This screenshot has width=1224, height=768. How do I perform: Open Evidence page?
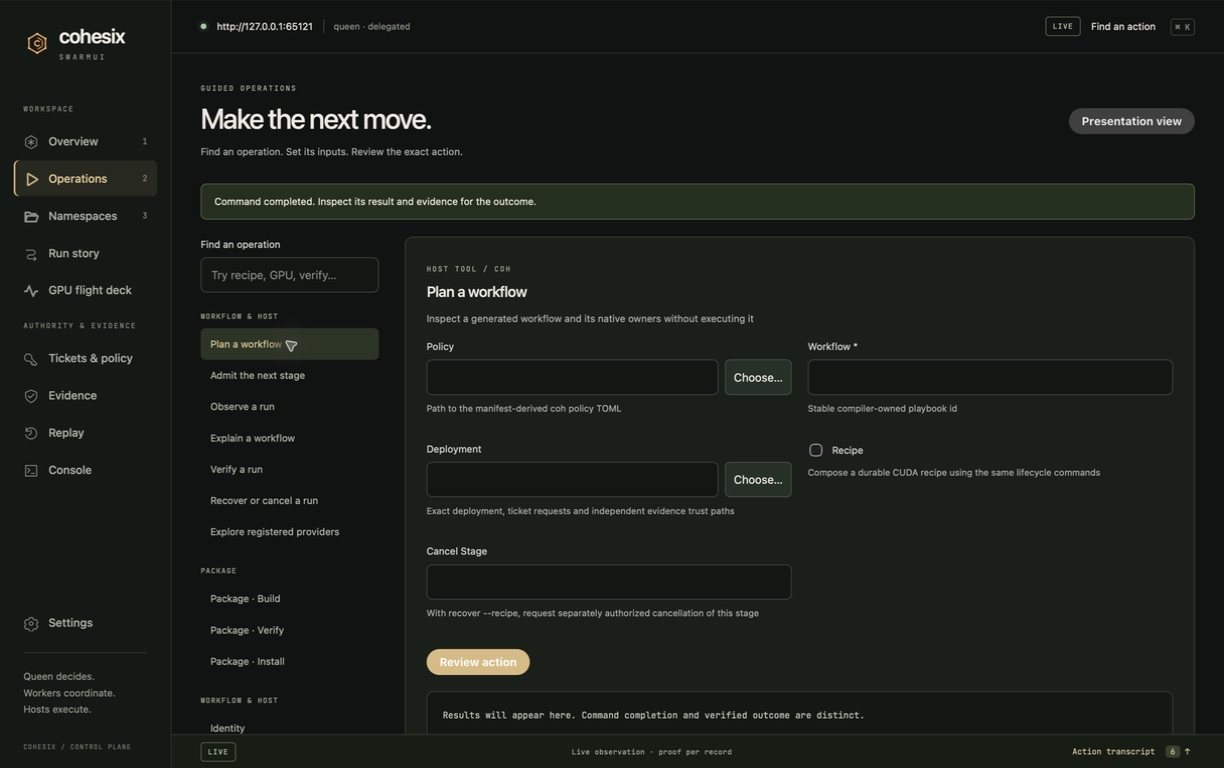[x=85, y=396]
